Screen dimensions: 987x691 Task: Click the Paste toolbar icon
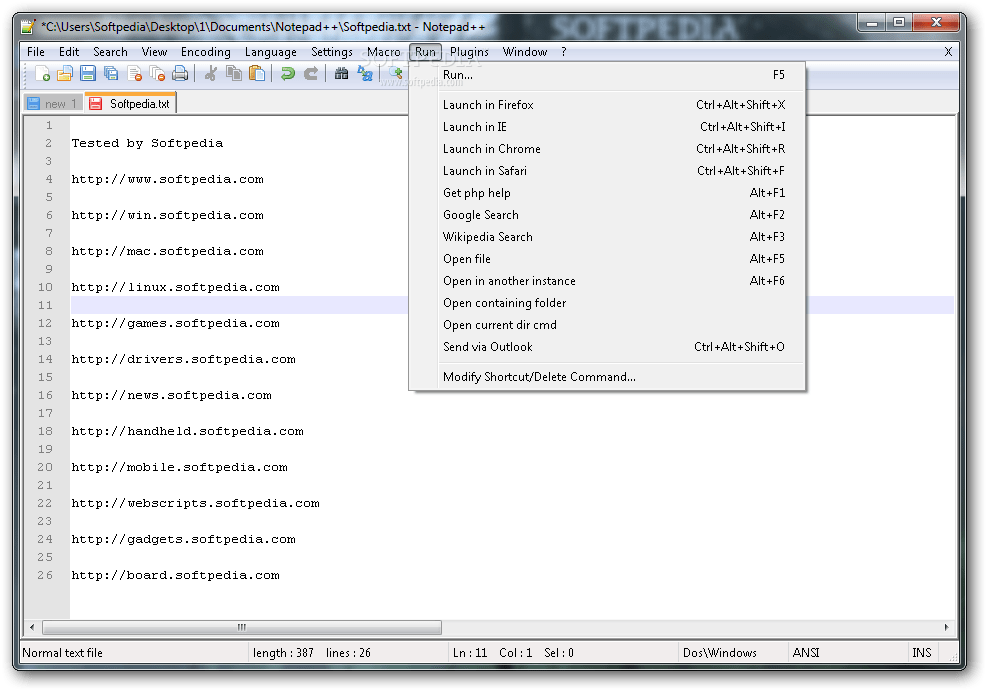[x=258, y=73]
